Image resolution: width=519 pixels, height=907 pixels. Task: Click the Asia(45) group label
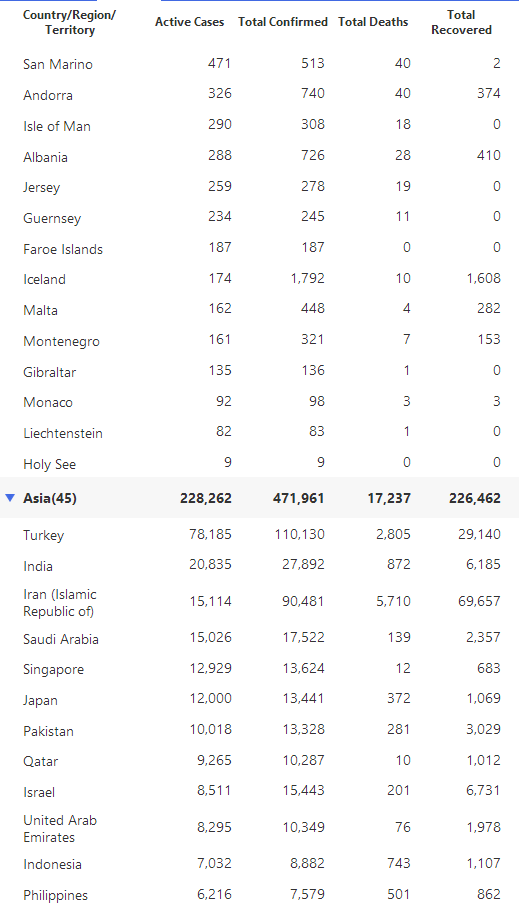tap(50, 498)
